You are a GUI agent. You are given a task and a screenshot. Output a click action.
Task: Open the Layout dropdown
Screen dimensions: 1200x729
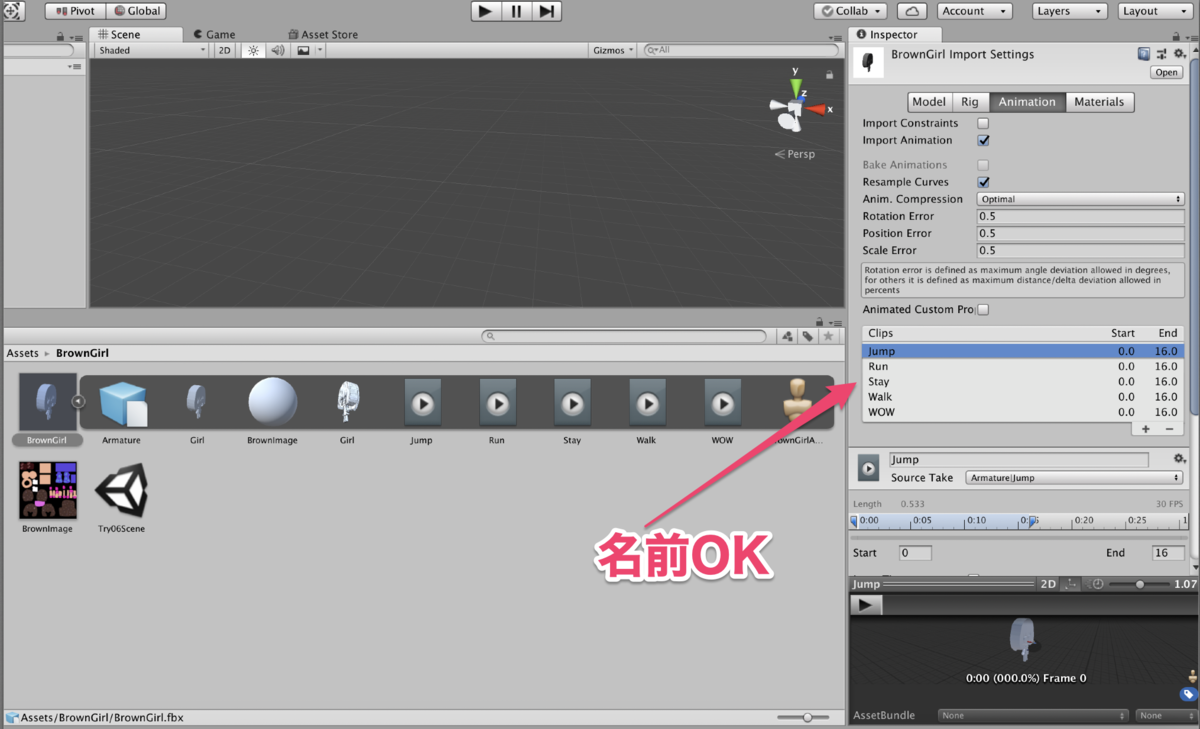[1154, 11]
